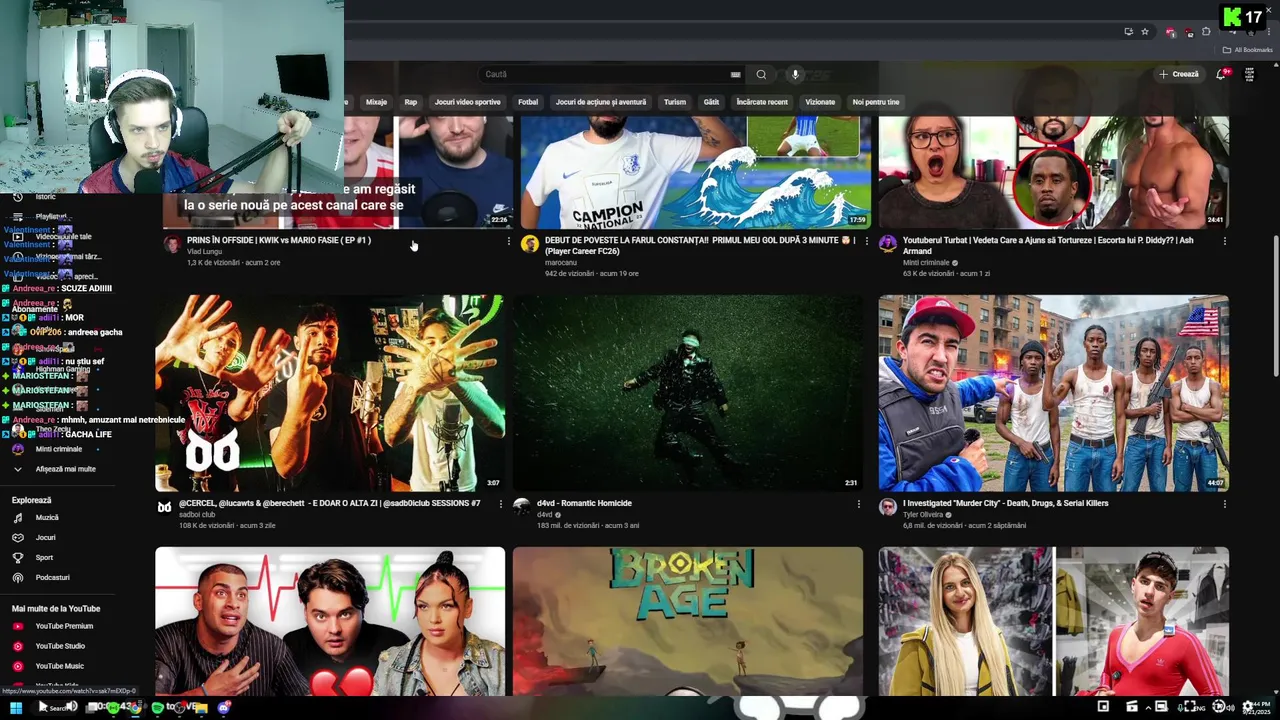The height and width of the screenshot is (720, 1280).
Task: Open Minti criminale subscription in sidebar
Action: (x=59, y=449)
